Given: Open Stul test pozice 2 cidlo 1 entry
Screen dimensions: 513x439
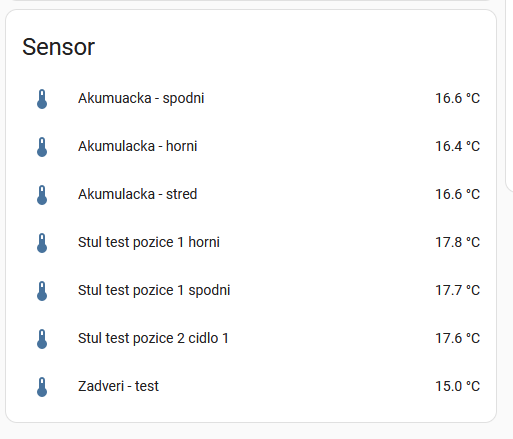Looking at the screenshot, I should [x=153, y=338].
